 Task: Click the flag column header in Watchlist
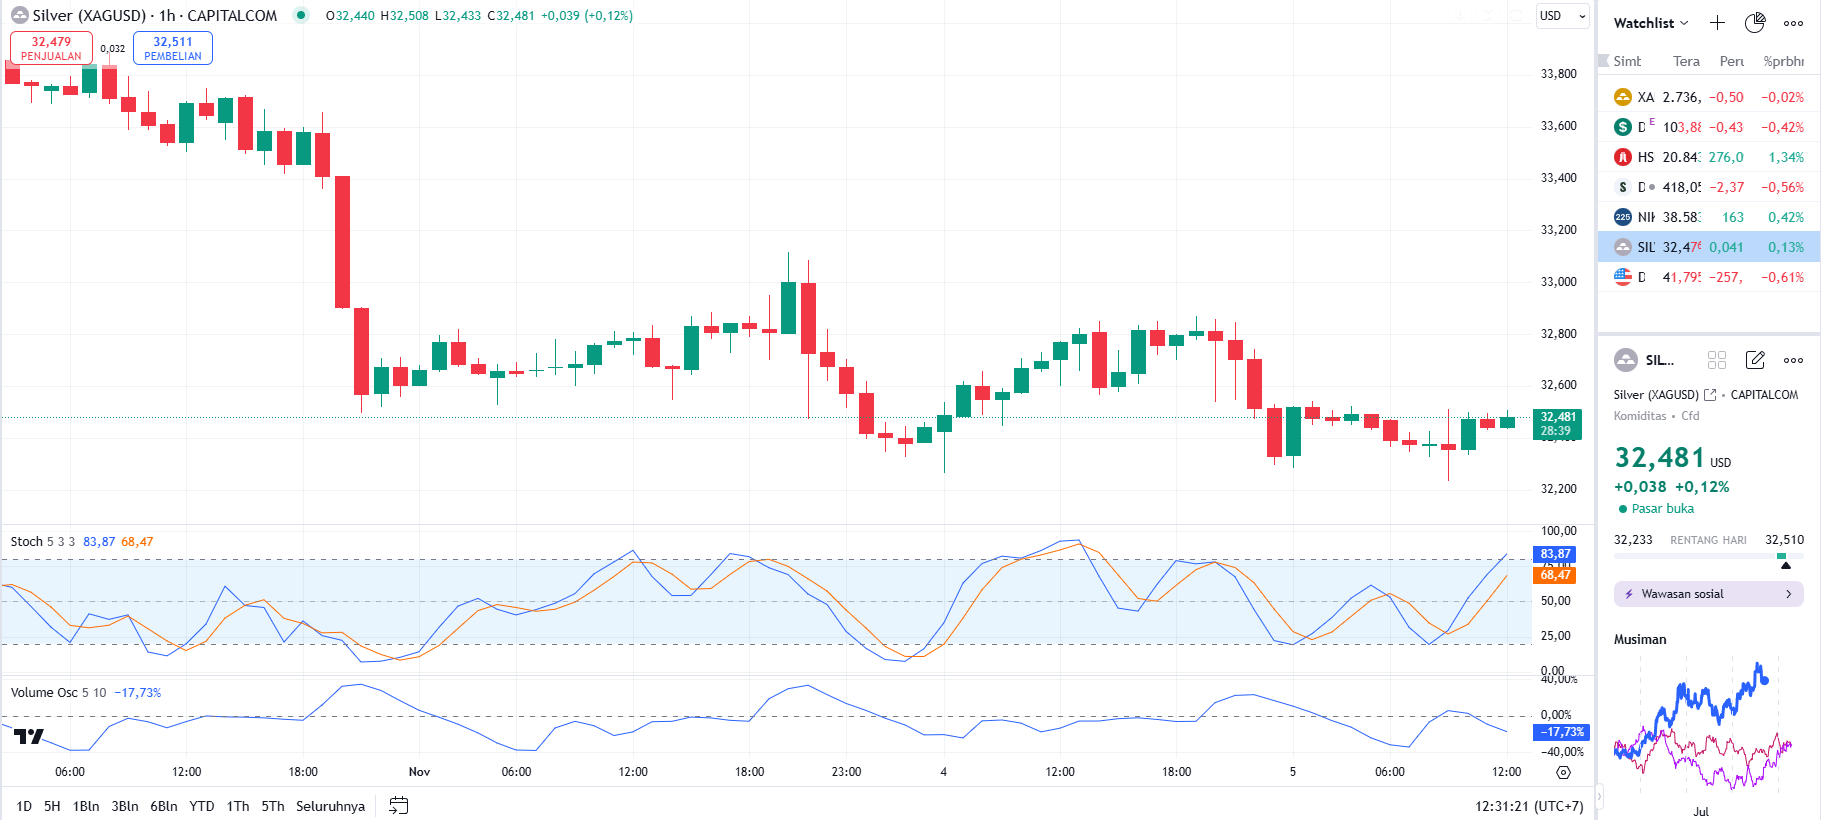[x=1604, y=61]
